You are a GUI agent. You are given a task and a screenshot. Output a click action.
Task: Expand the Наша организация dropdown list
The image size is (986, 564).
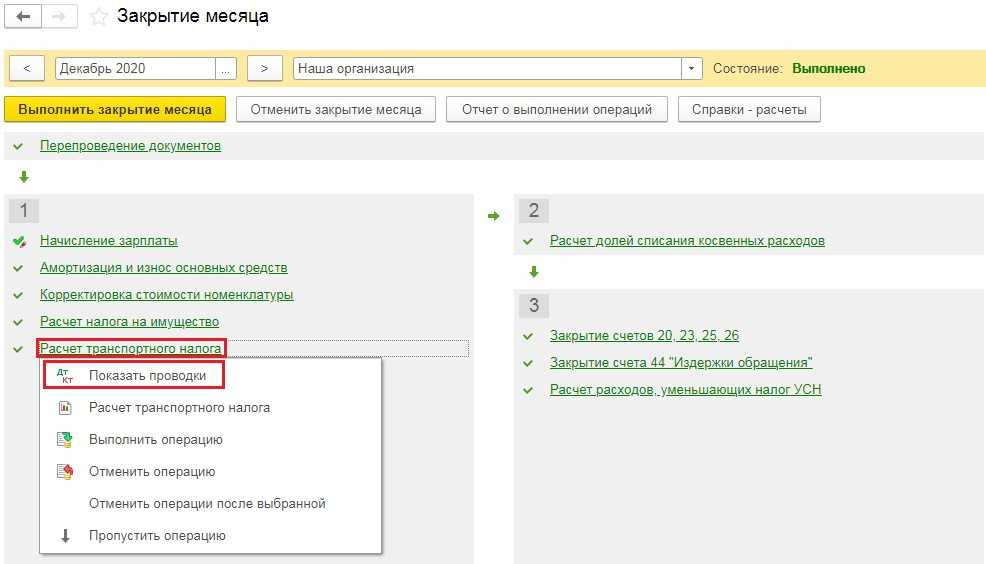tap(692, 69)
